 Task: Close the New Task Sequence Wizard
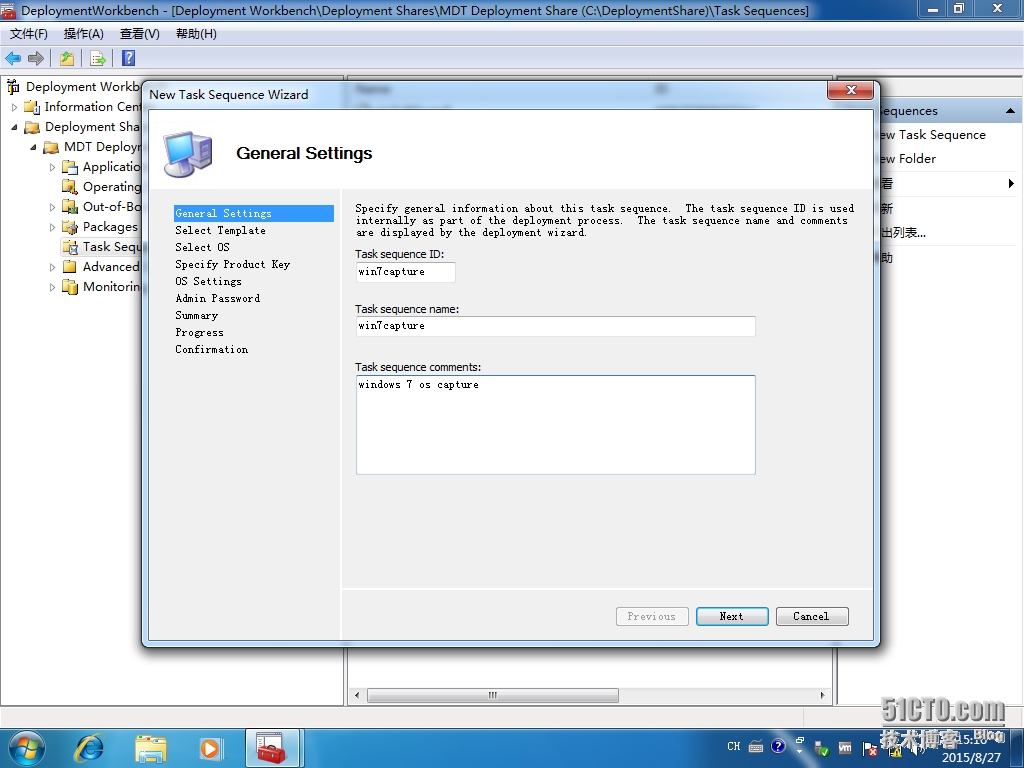850,90
